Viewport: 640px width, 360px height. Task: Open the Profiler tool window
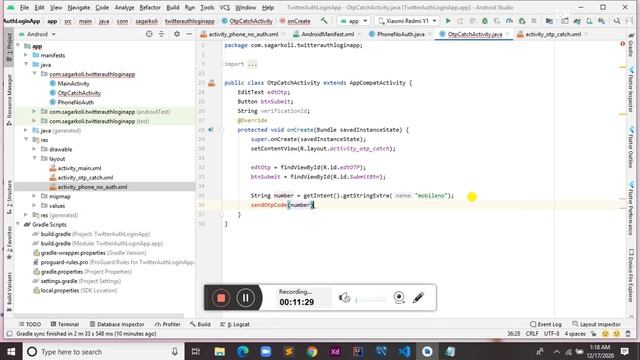coord(167,324)
